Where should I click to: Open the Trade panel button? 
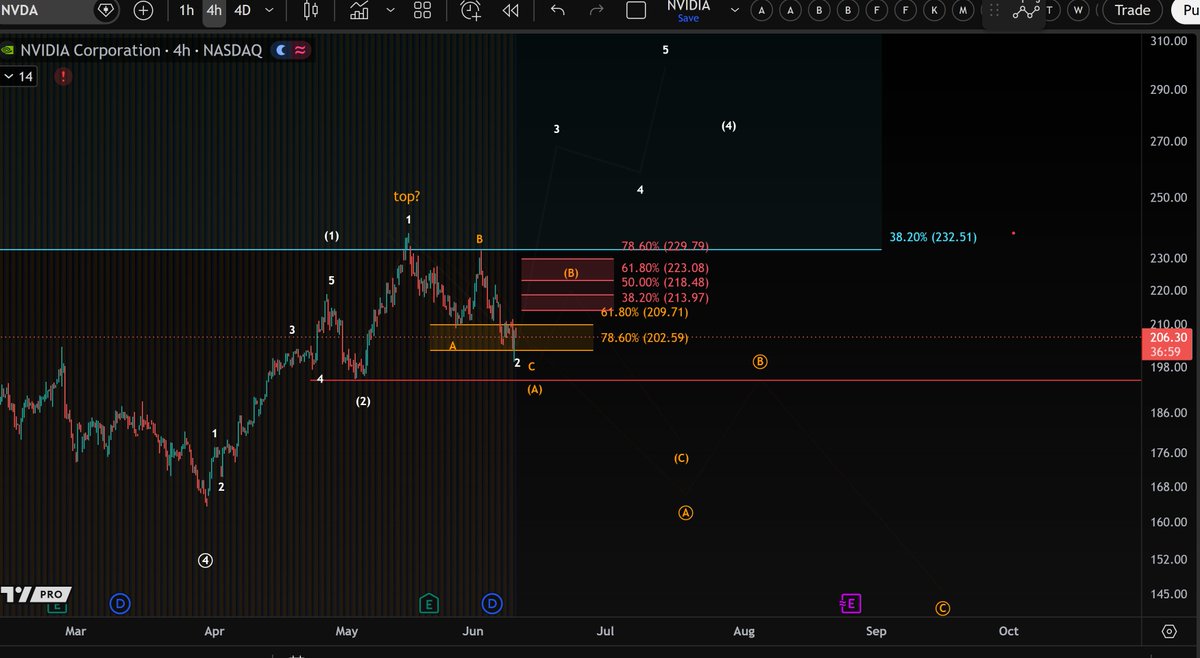coord(1132,10)
